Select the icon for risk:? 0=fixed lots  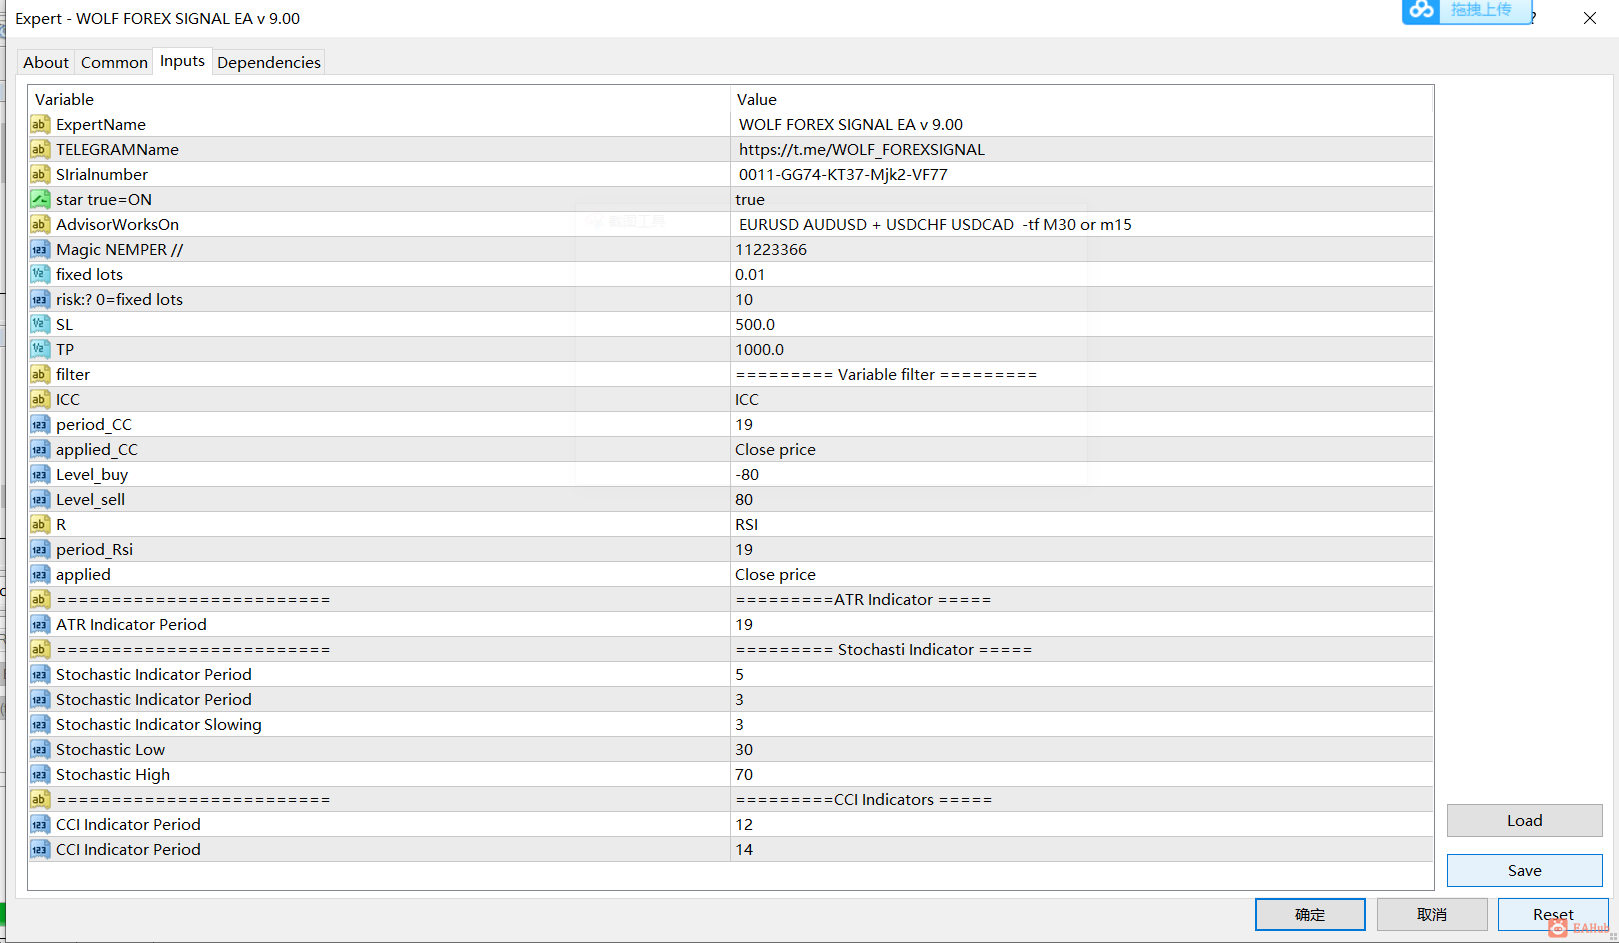point(39,299)
